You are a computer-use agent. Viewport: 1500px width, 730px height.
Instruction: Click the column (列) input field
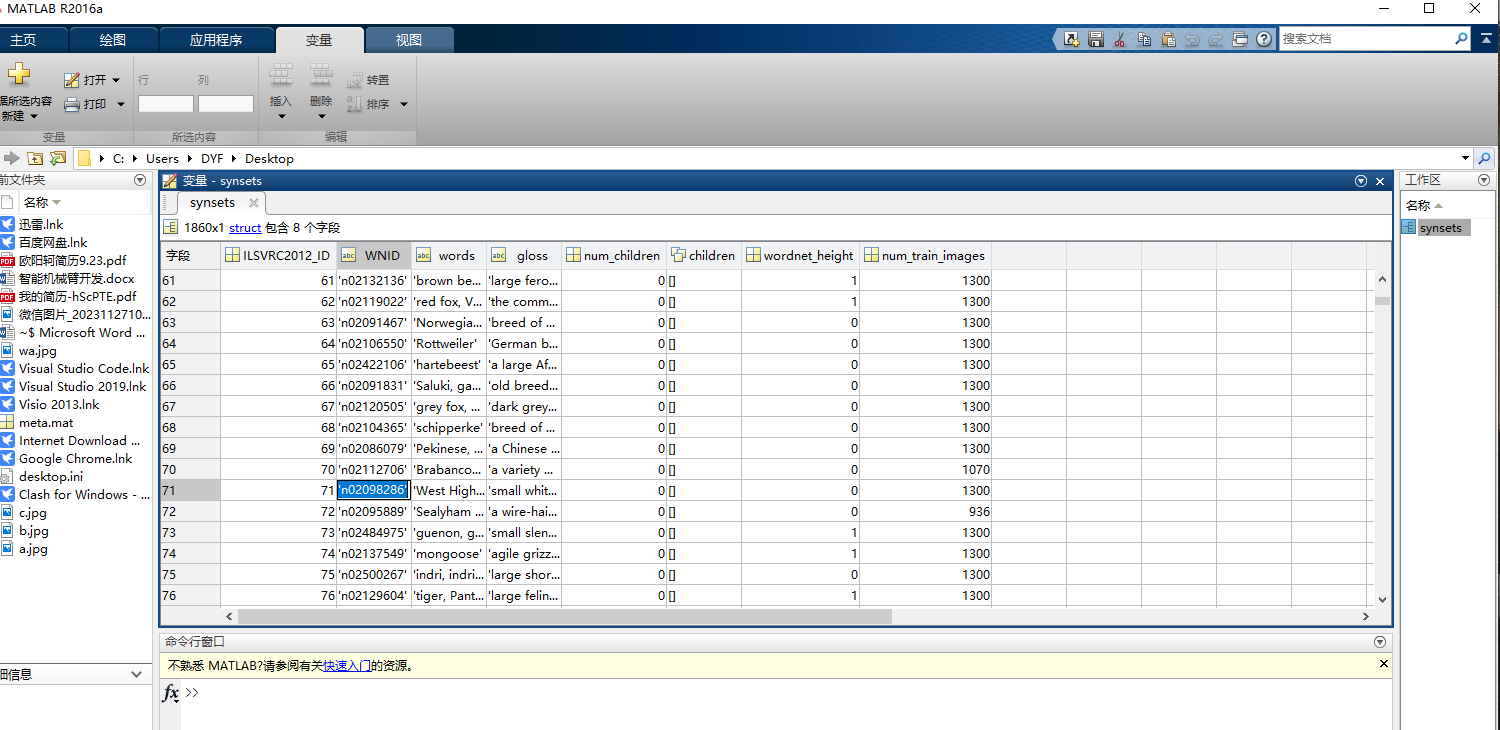tap(226, 104)
